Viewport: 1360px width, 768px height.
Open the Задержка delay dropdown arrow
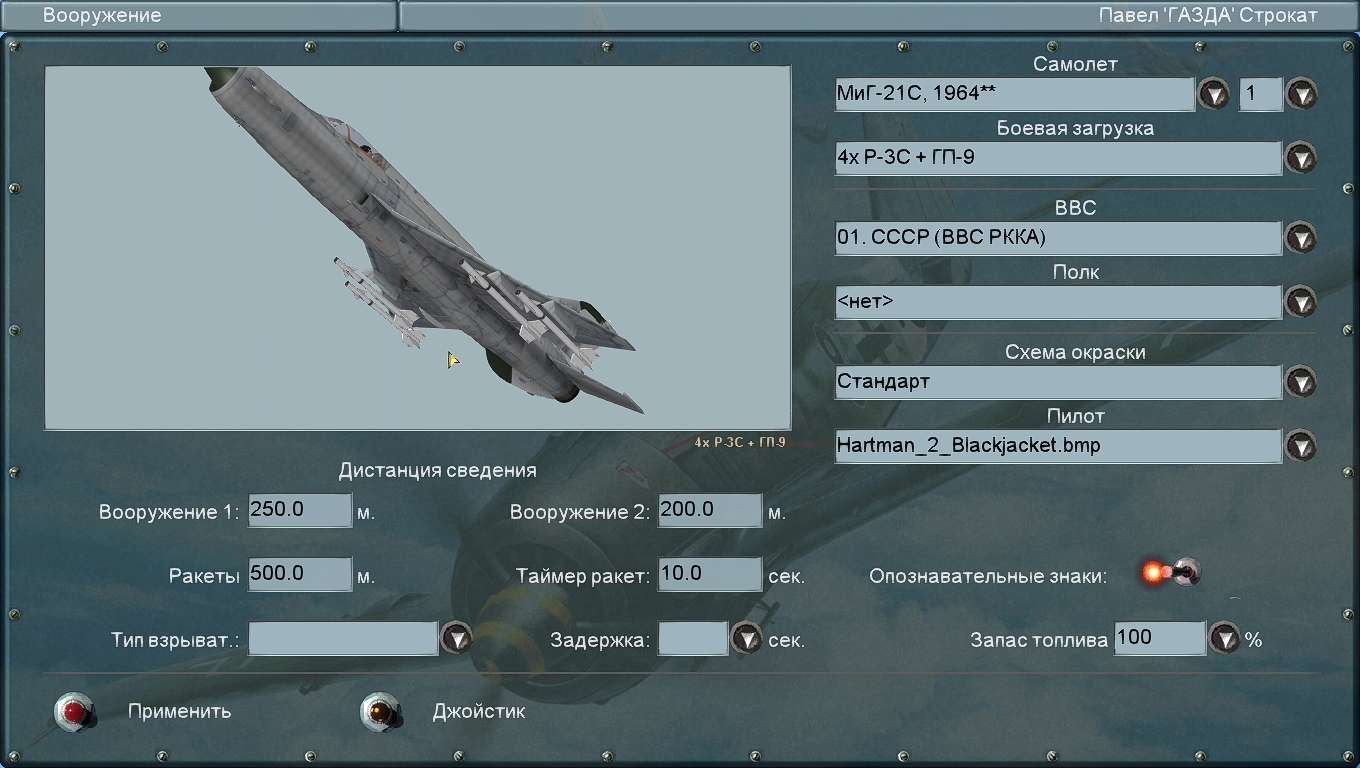click(746, 638)
